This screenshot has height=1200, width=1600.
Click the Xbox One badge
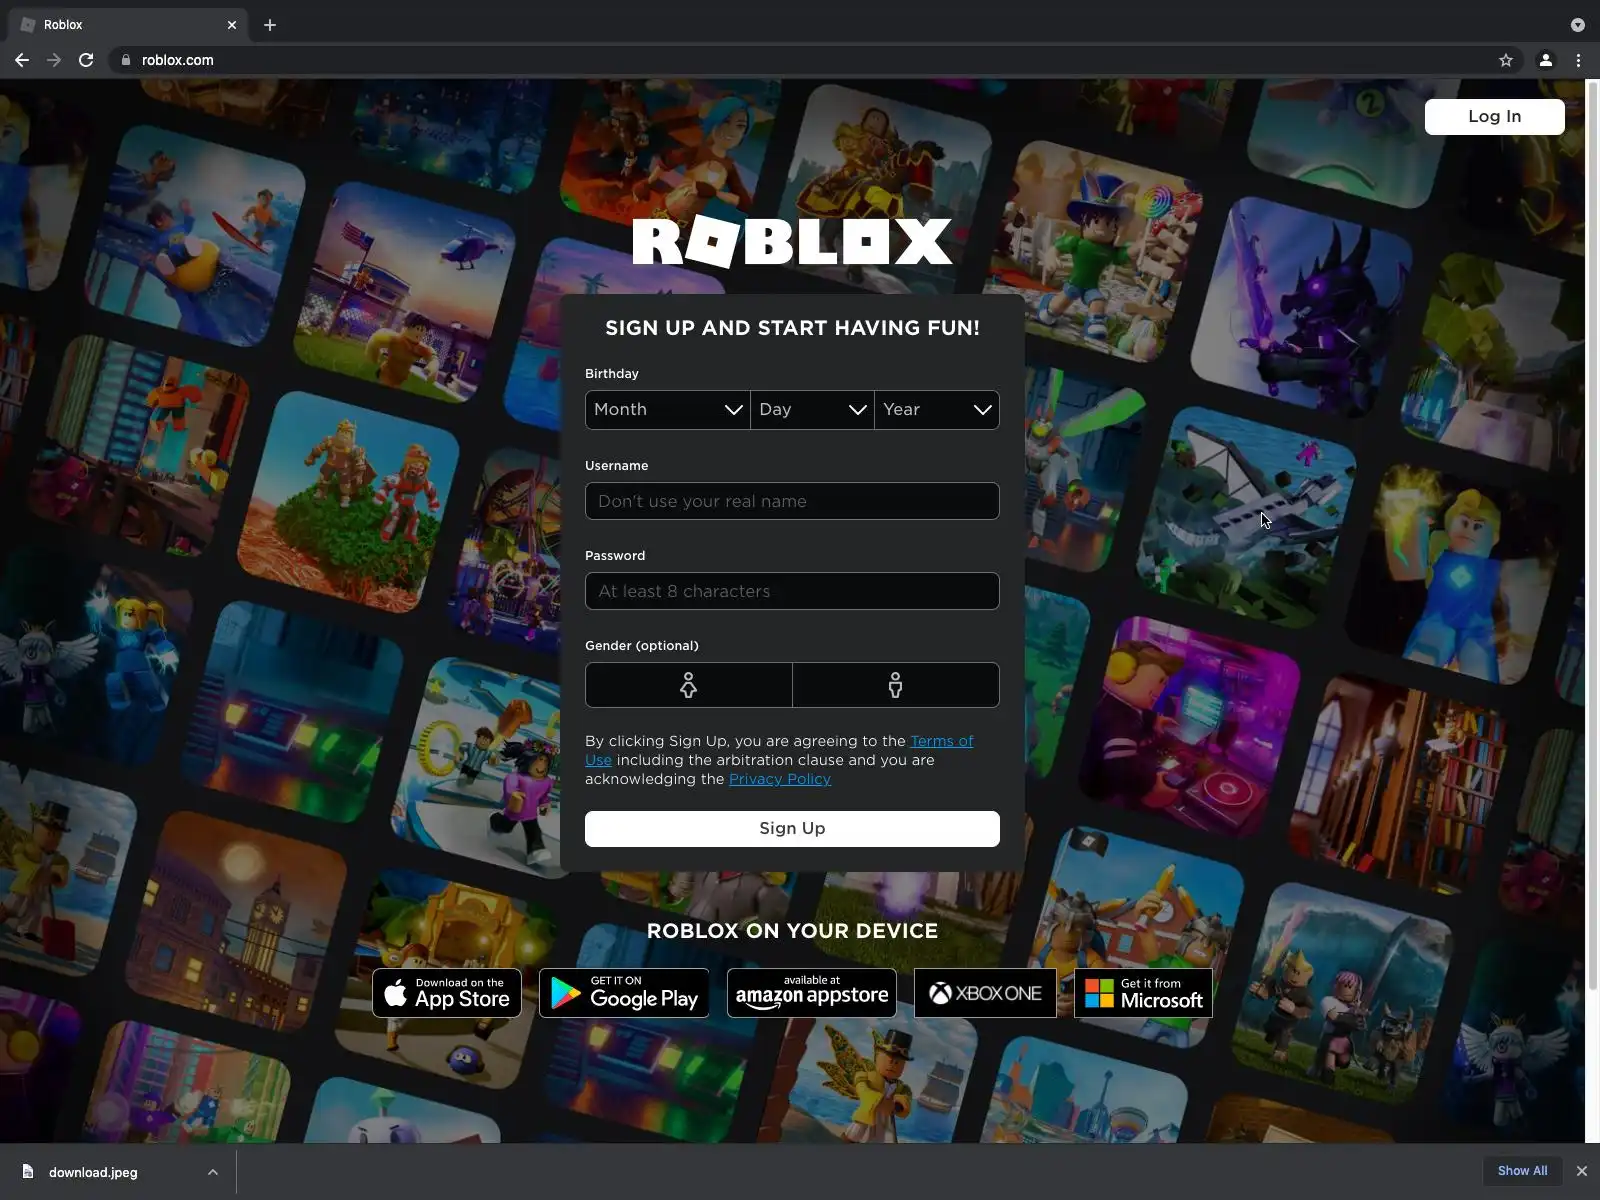tap(985, 993)
